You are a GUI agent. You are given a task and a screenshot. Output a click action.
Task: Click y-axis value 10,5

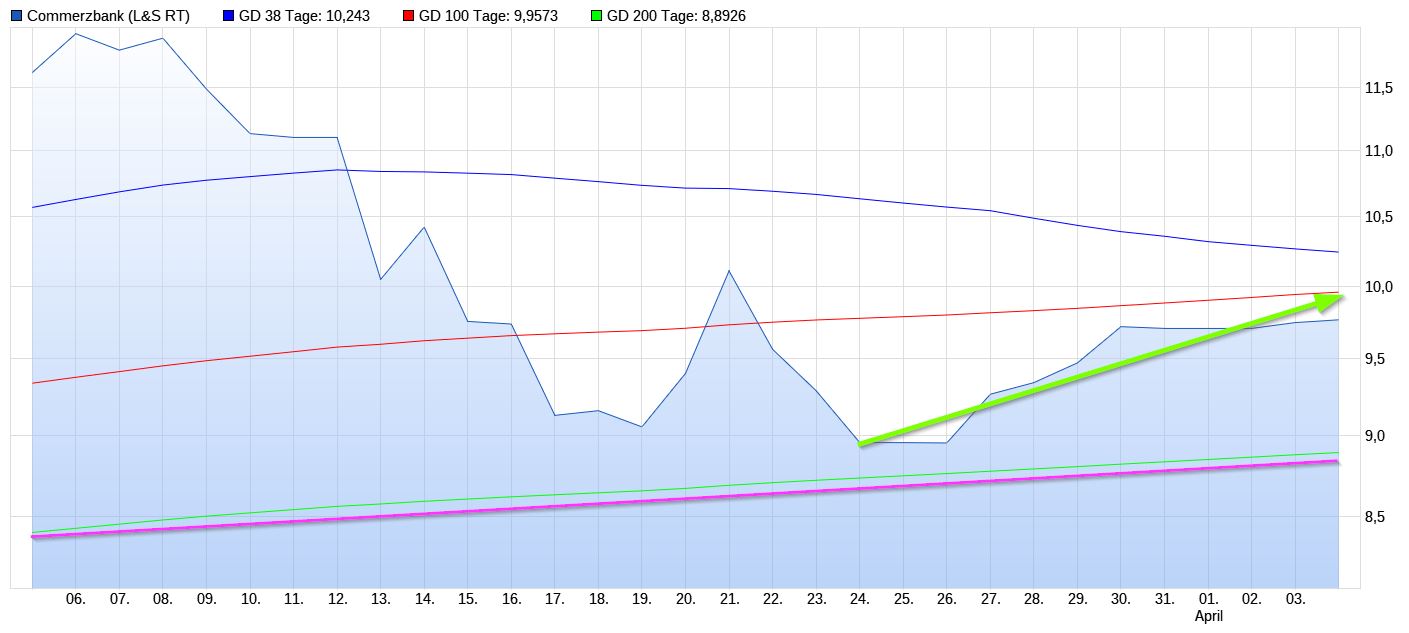coord(1379,219)
